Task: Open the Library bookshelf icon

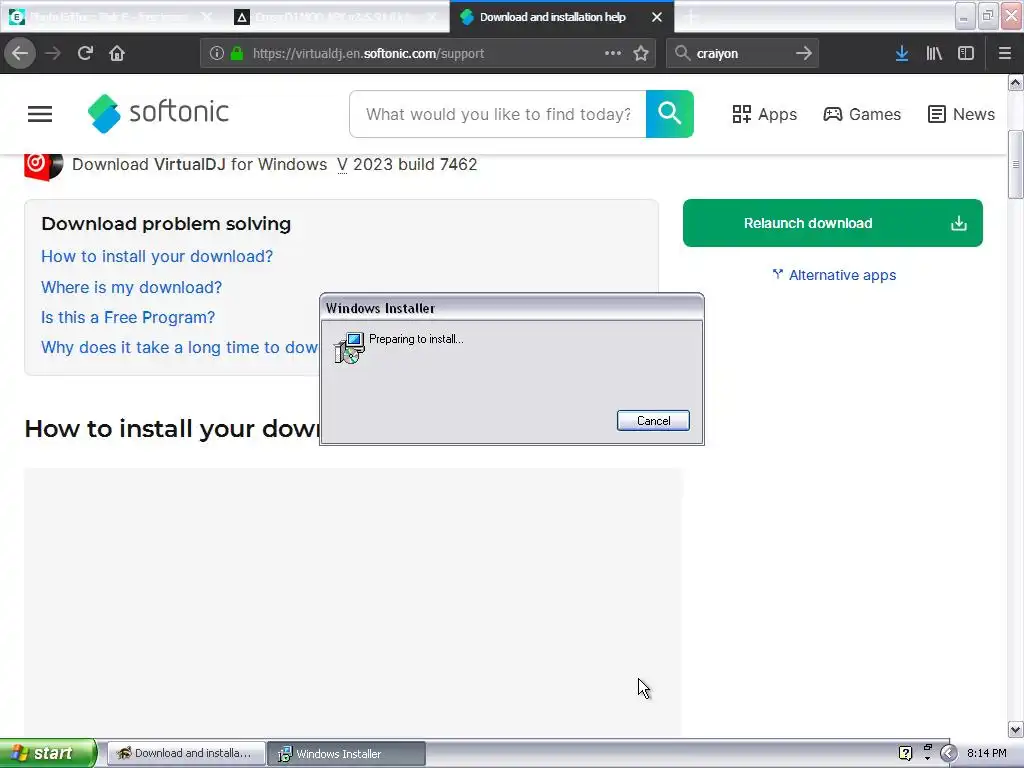Action: [x=934, y=53]
